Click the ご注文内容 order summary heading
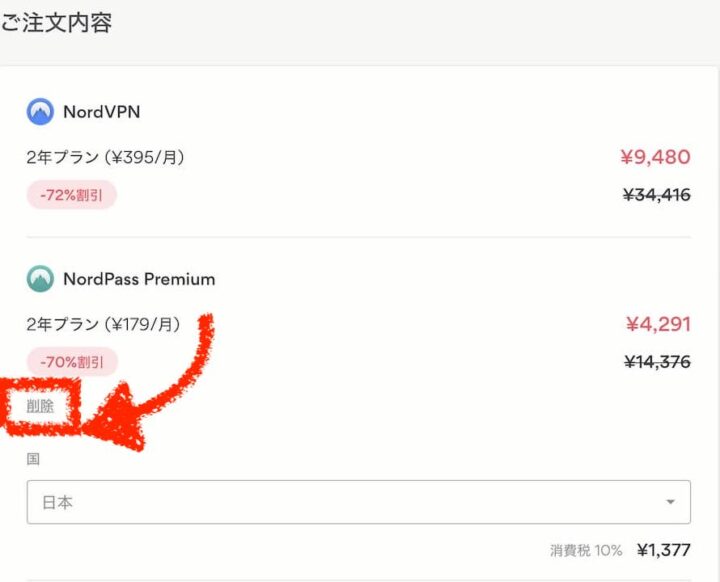Image resolution: width=720 pixels, height=582 pixels. click(56, 23)
